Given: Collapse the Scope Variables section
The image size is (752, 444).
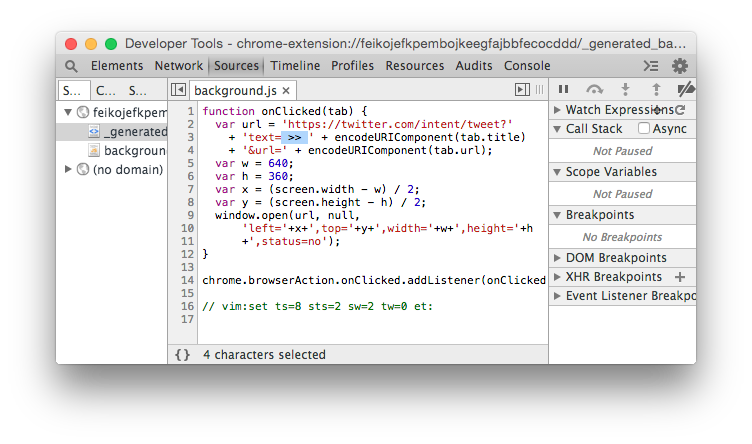Looking at the screenshot, I should point(558,172).
